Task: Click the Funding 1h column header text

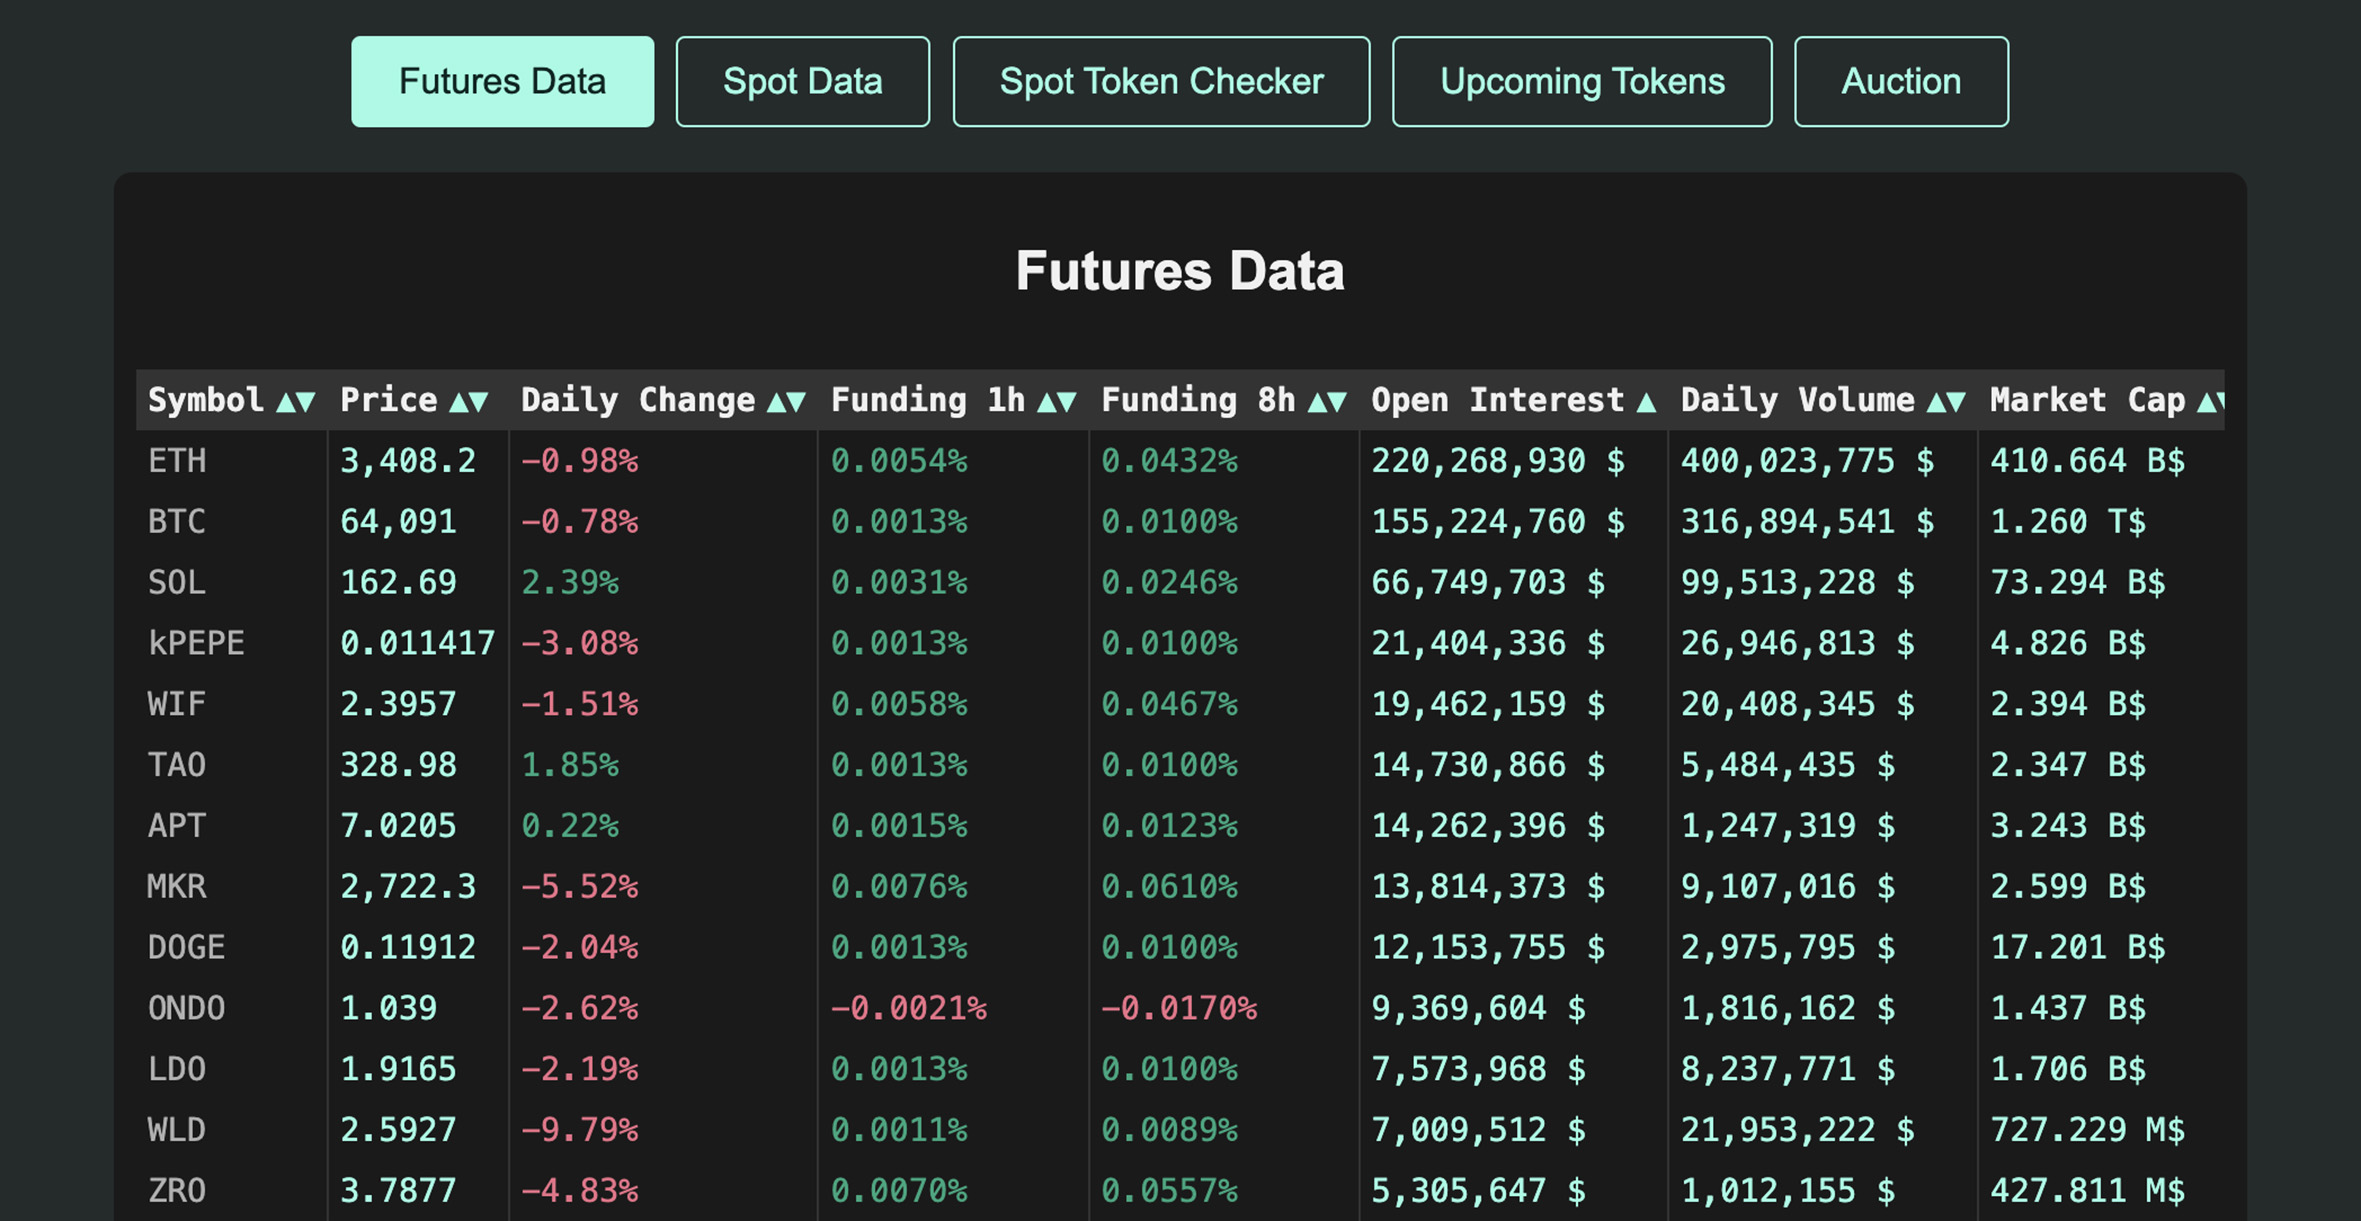Action: [928, 400]
